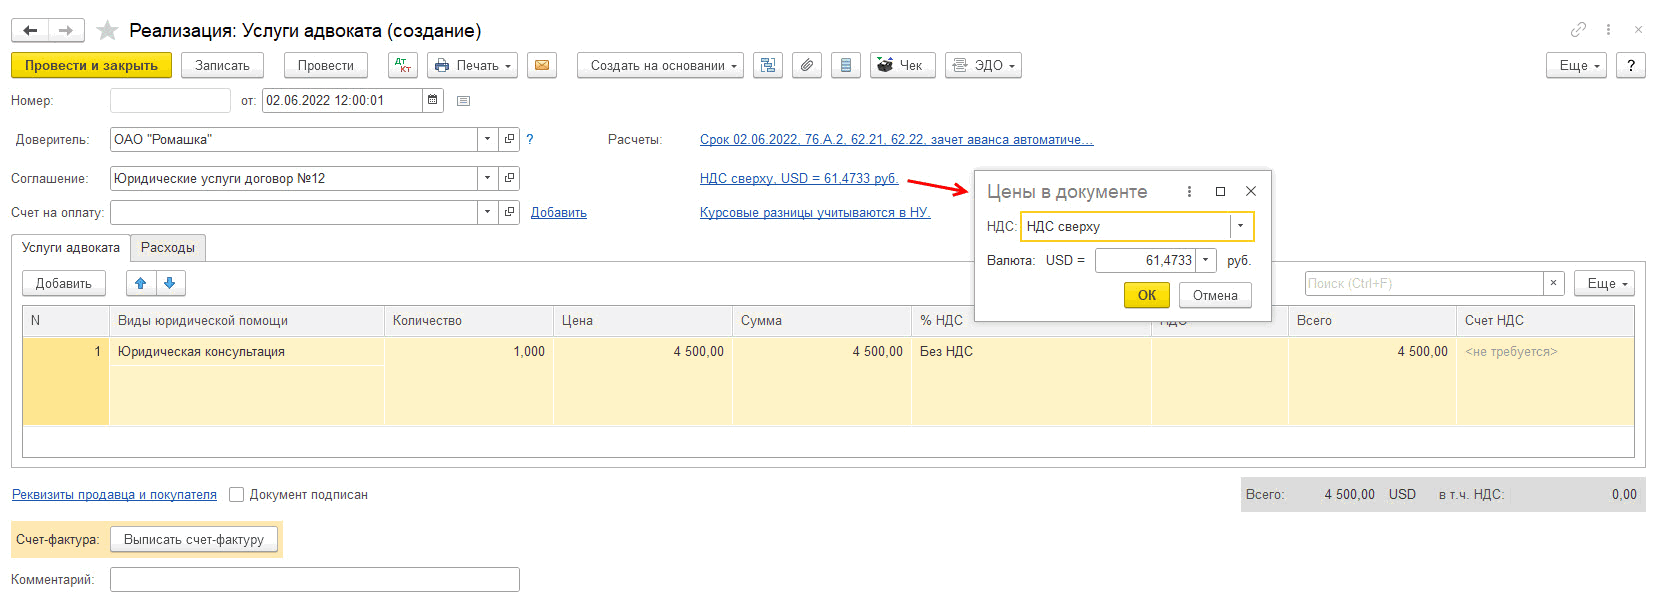Click the calendar icon in date field
This screenshot has height=594, width=1659.
point(433,100)
